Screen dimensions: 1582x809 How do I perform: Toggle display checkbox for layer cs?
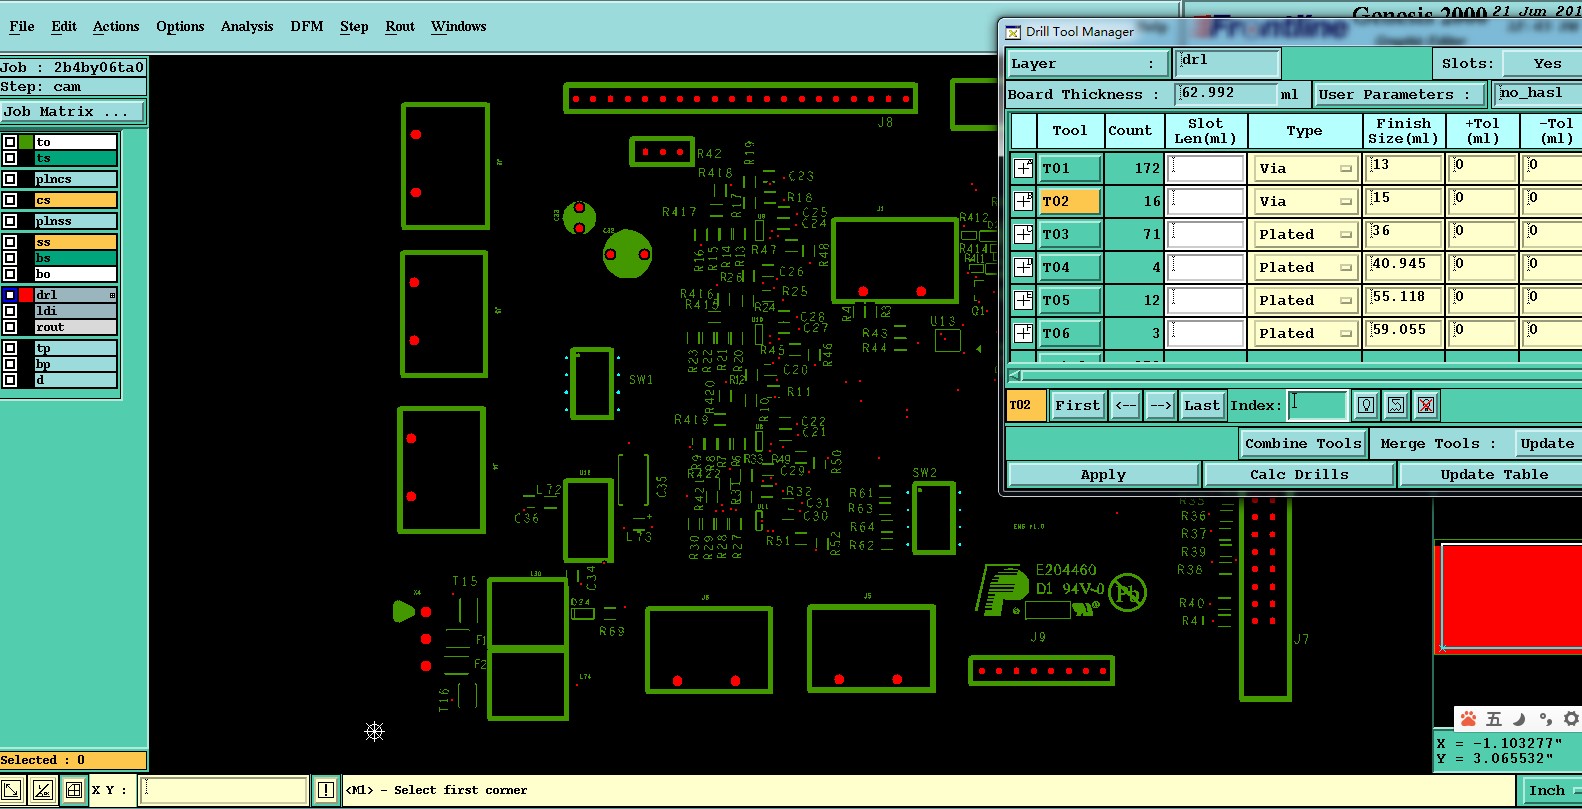tap(10, 200)
